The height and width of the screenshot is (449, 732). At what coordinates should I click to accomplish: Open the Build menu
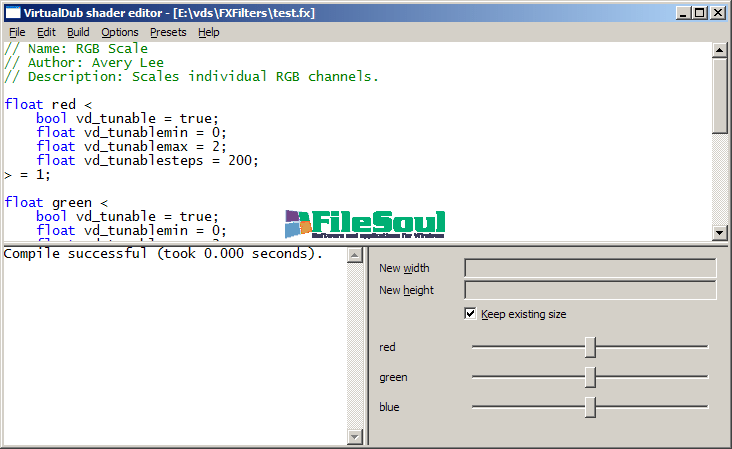78,32
